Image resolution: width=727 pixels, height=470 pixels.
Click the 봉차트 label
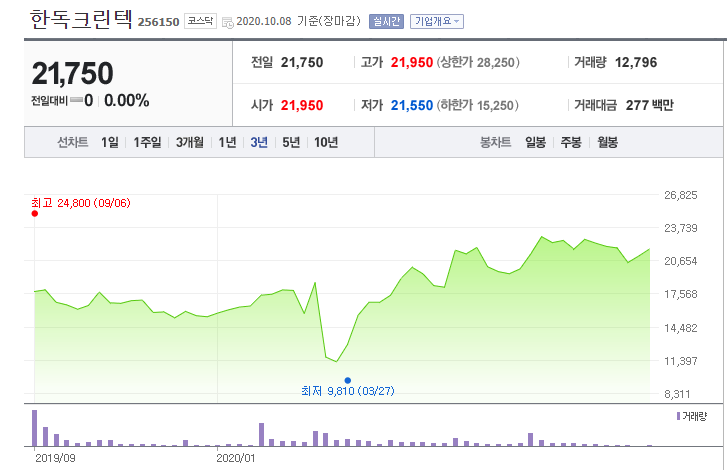point(495,142)
